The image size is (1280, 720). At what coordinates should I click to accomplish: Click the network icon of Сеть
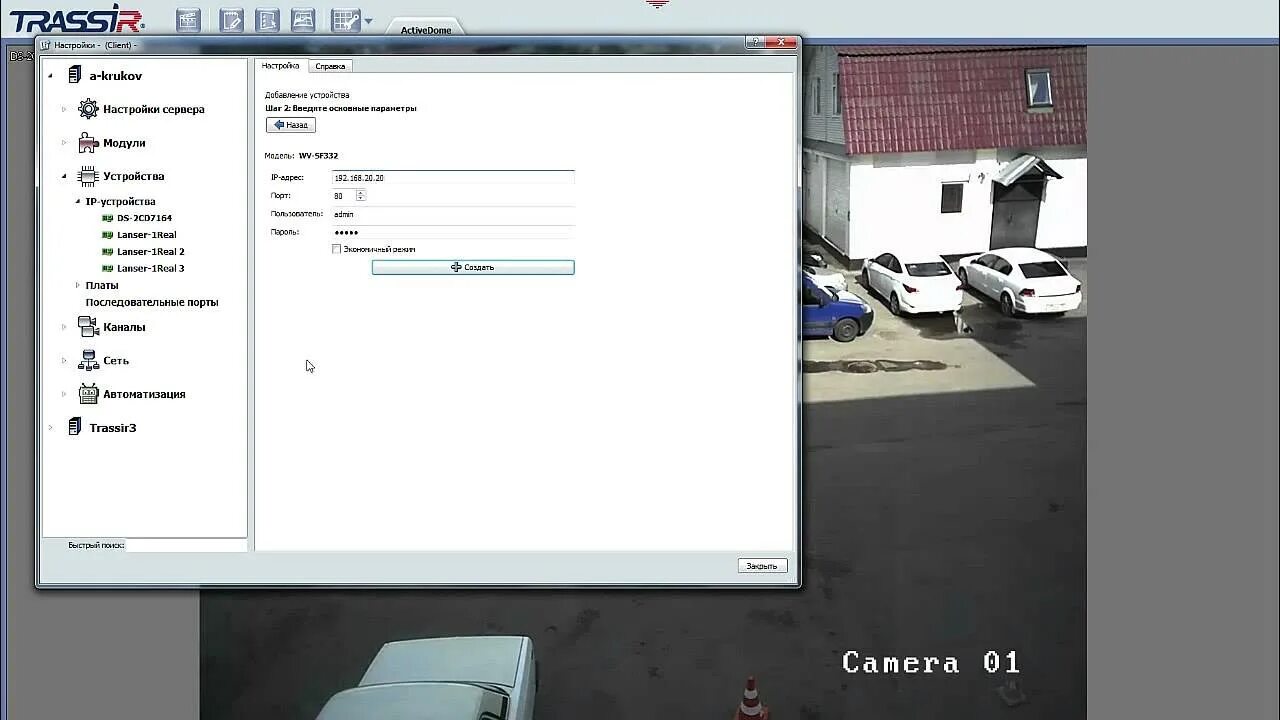click(x=88, y=360)
